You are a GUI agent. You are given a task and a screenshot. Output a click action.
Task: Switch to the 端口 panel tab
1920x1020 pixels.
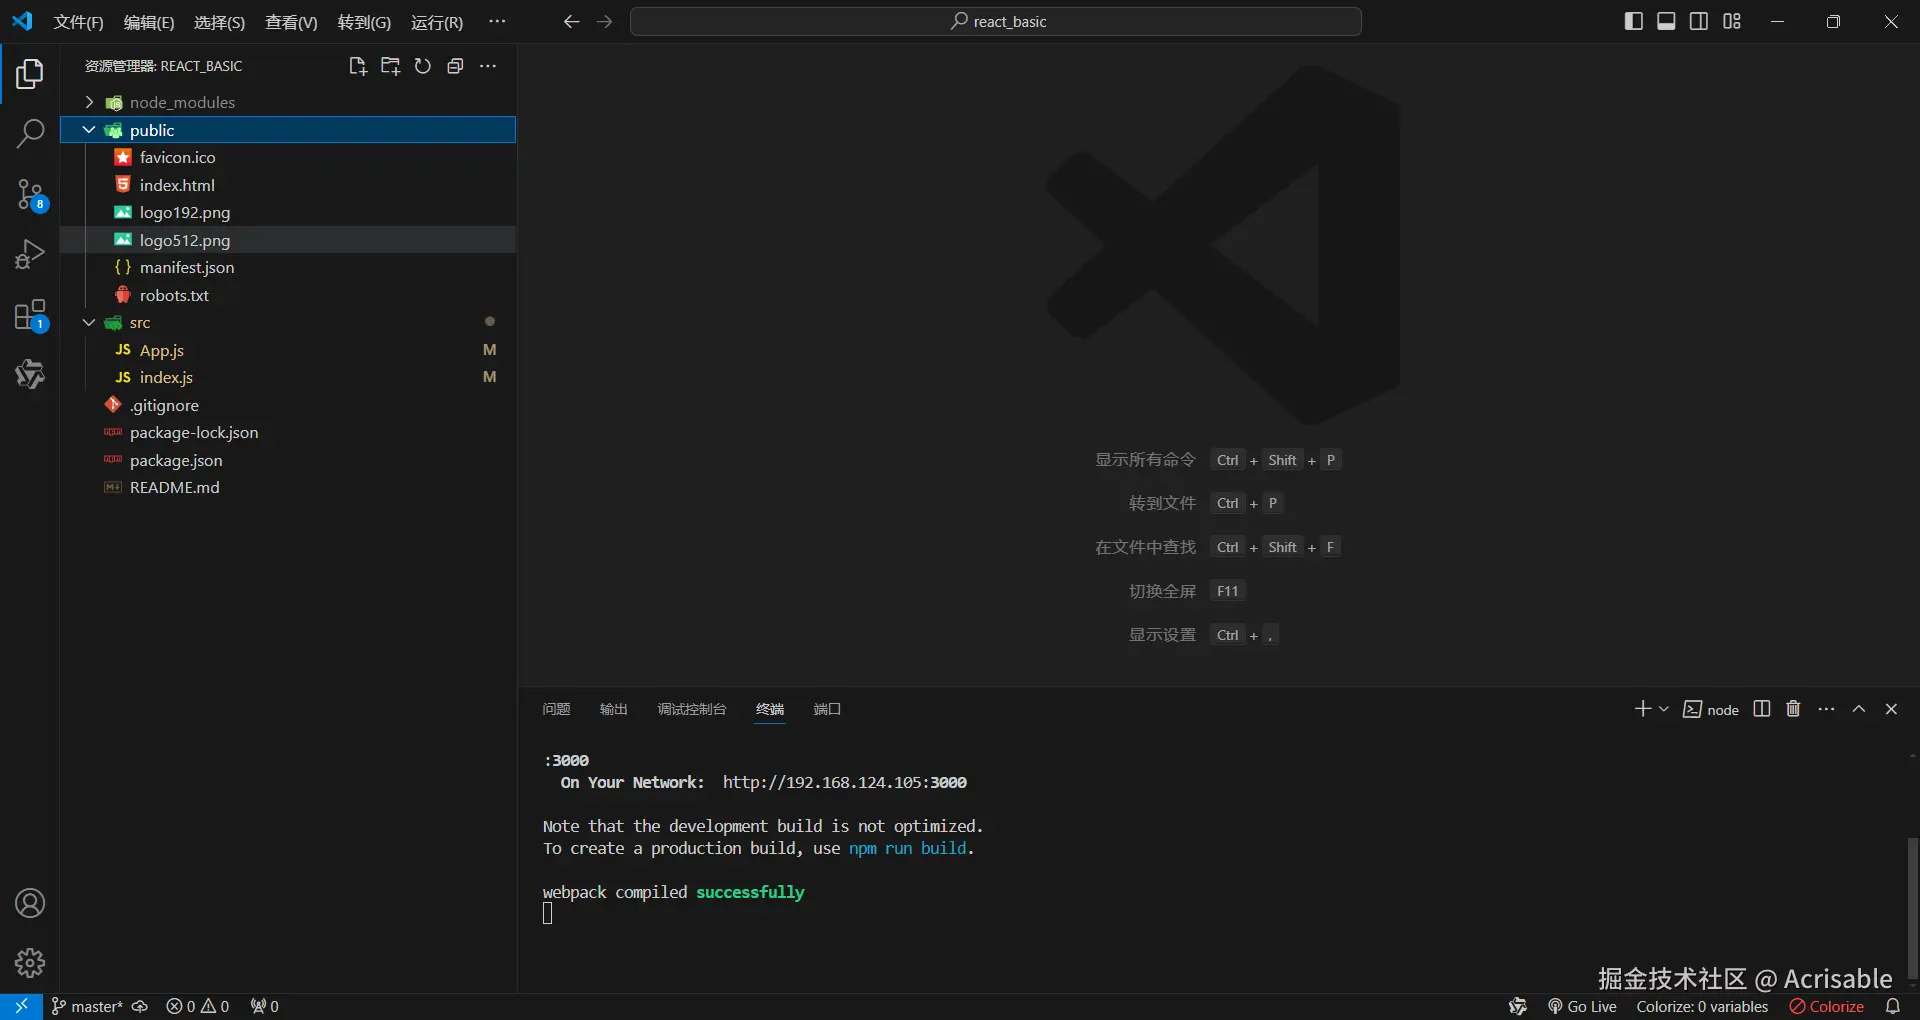[827, 709]
